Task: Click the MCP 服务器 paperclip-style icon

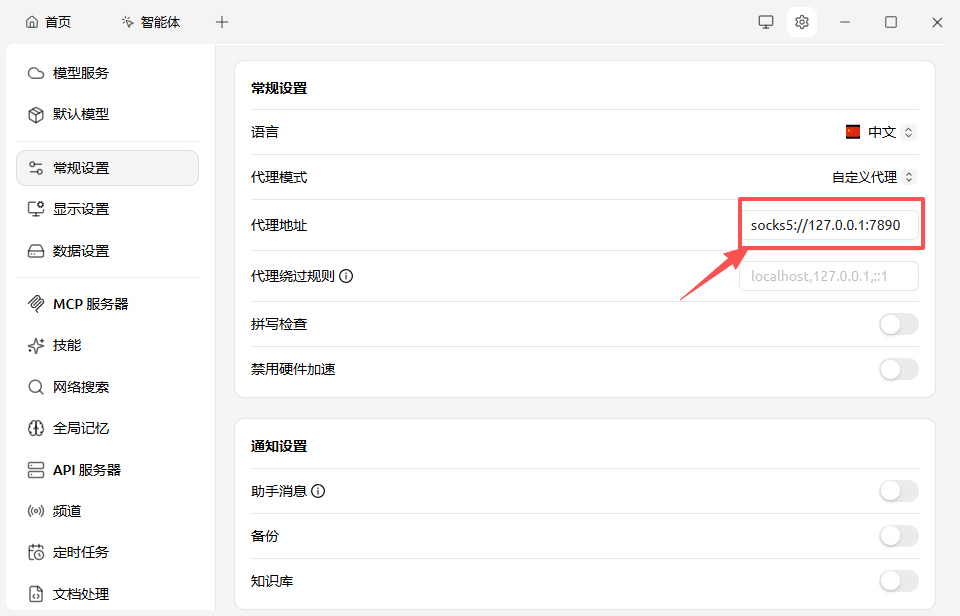Action: click(x=36, y=304)
